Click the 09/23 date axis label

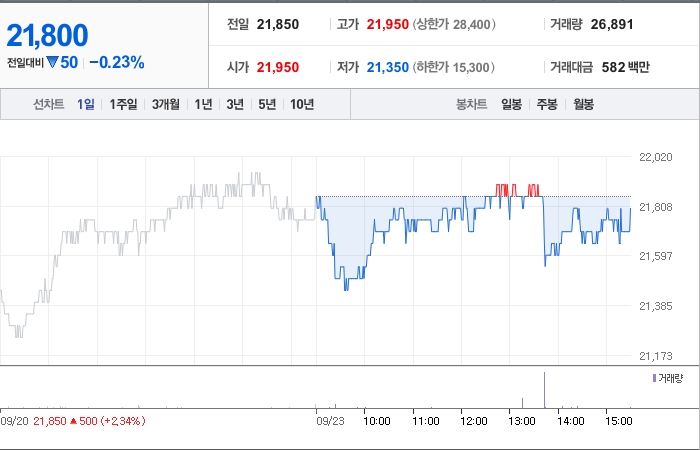(x=330, y=421)
